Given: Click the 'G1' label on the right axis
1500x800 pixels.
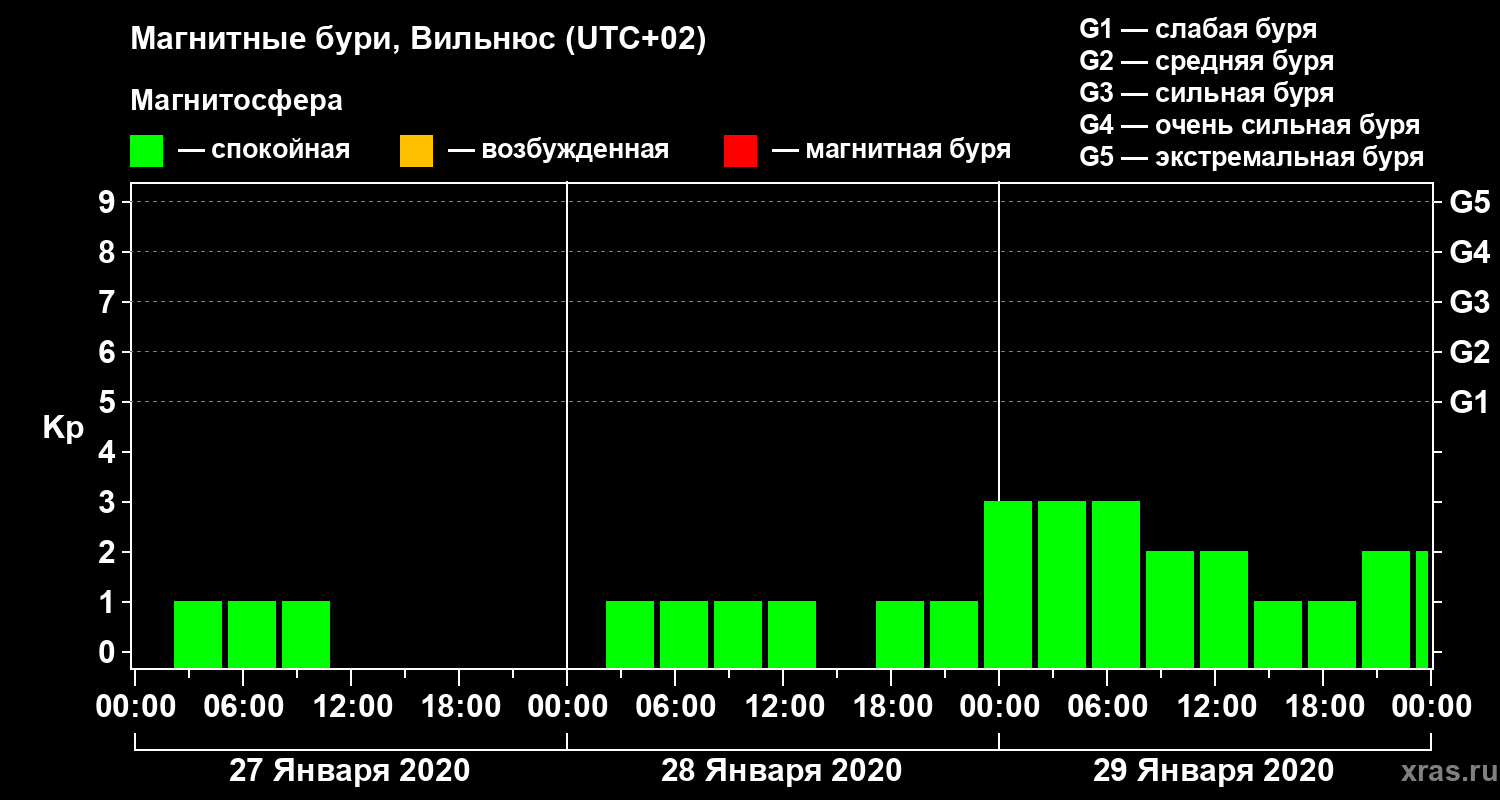Looking at the screenshot, I should pyautogui.click(x=1469, y=403).
